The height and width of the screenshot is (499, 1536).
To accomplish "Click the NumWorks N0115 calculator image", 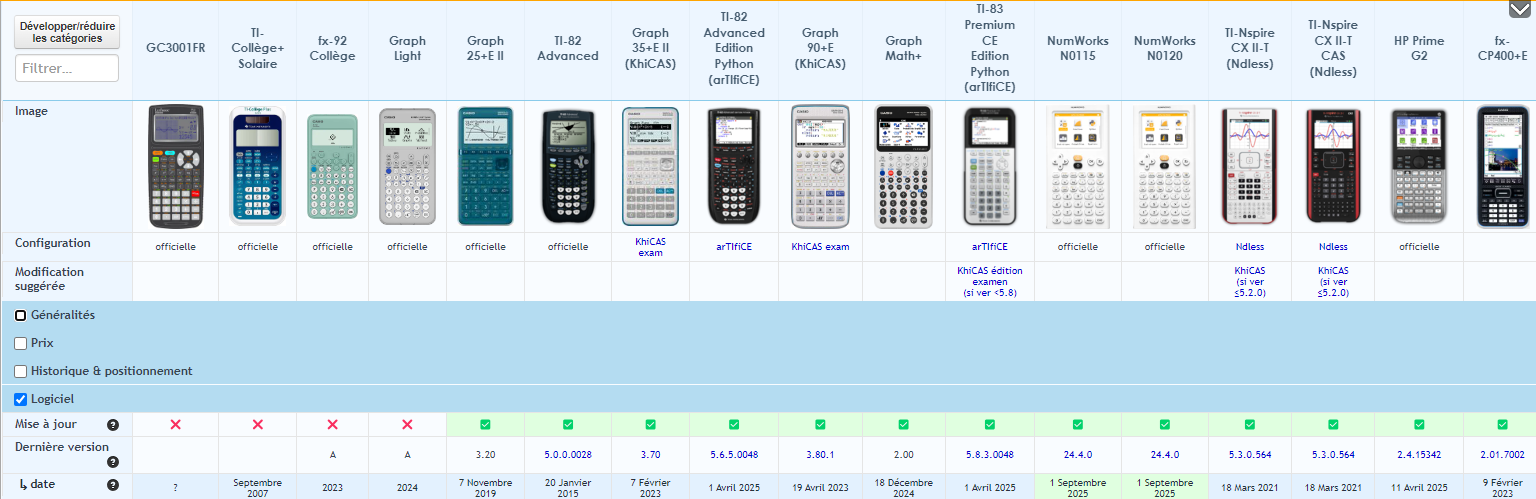I will coord(1077,166).
